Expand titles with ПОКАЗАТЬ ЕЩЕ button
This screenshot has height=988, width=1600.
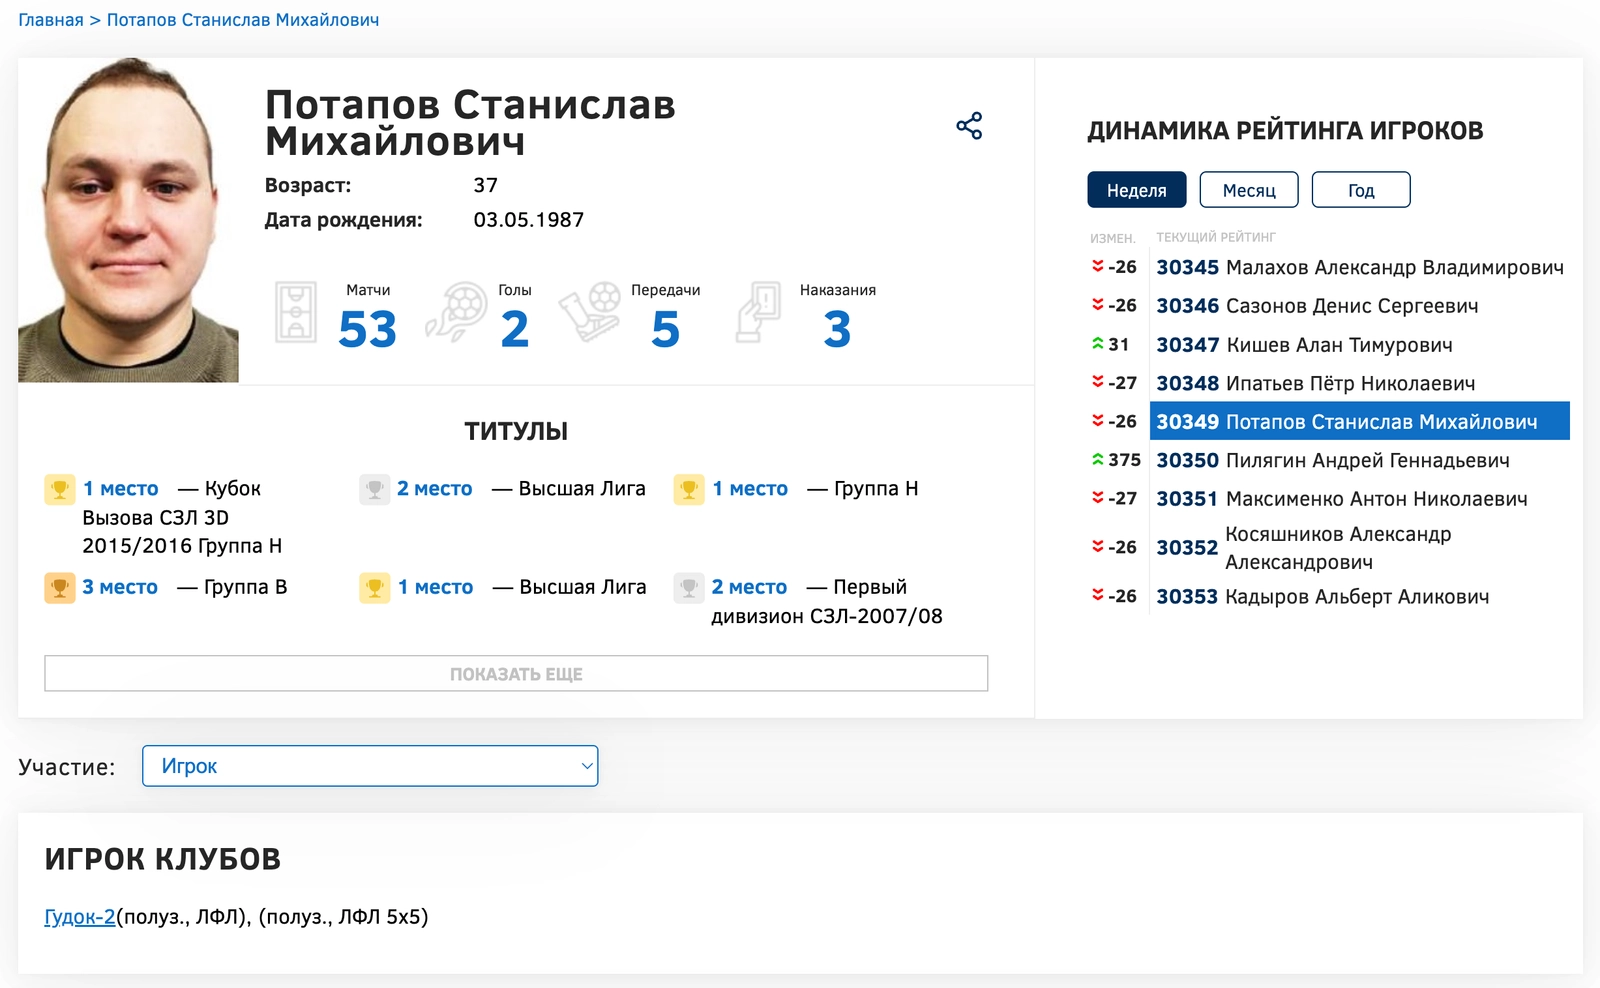[516, 674]
